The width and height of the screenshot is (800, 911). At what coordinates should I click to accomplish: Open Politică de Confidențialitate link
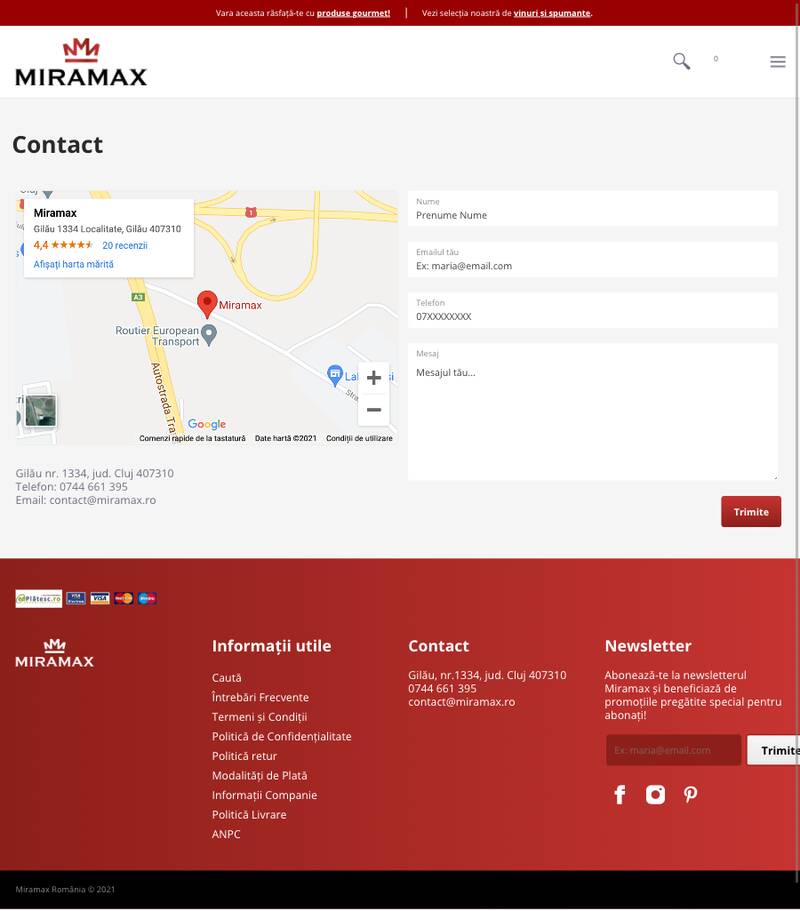[x=282, y=736]
